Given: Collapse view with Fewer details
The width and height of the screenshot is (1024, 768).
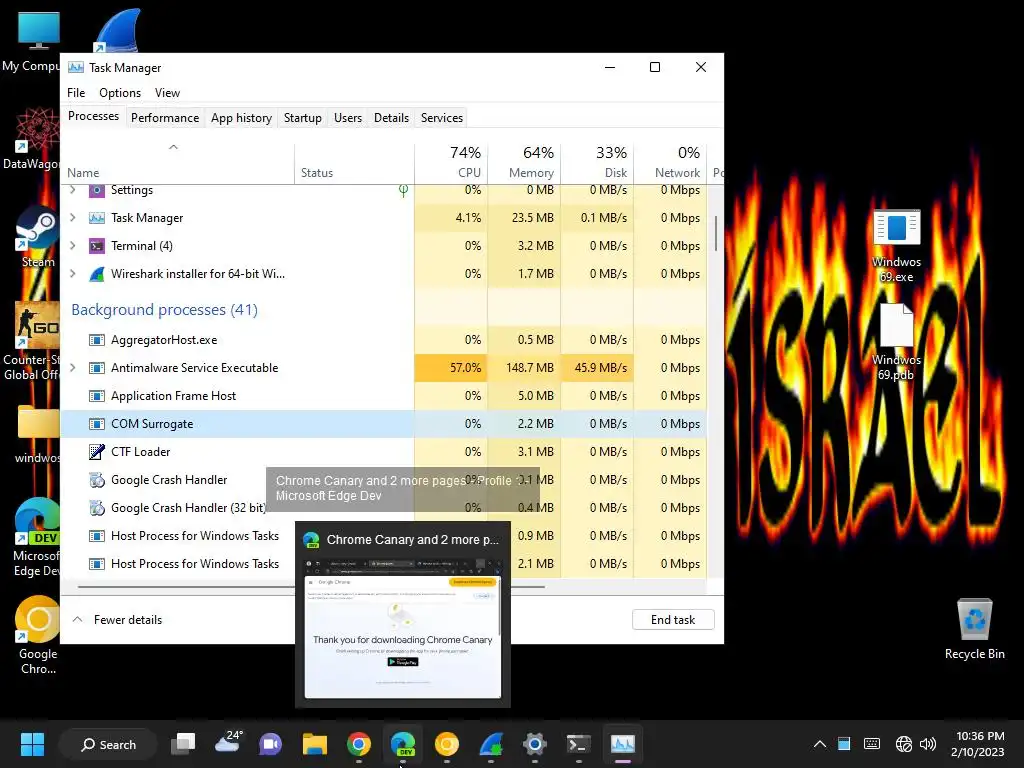Looking at the screenshot, I should [x=118, y=620].
